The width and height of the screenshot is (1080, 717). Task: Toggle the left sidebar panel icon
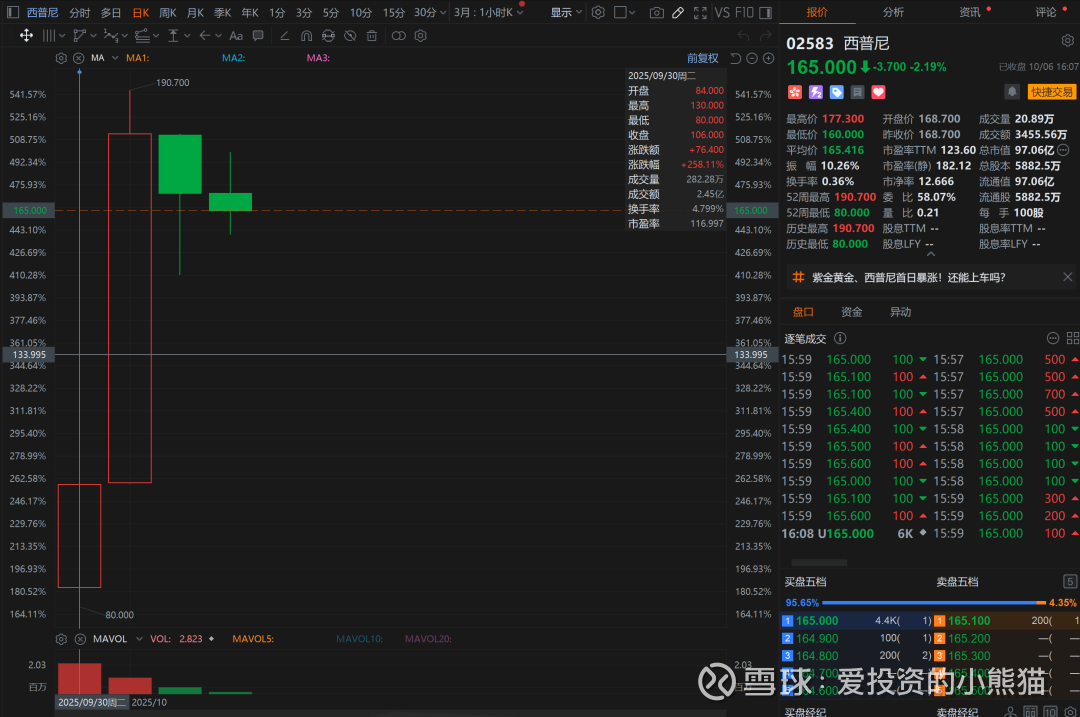click(13, 12)
